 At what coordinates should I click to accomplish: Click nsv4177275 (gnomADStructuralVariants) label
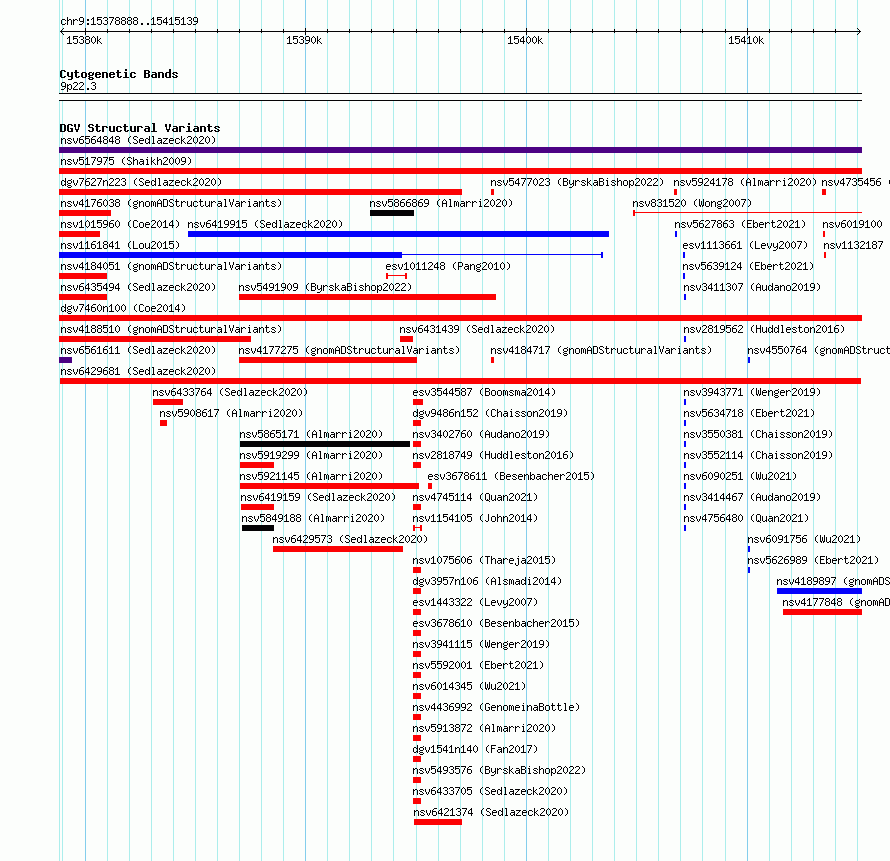(349, 350)
